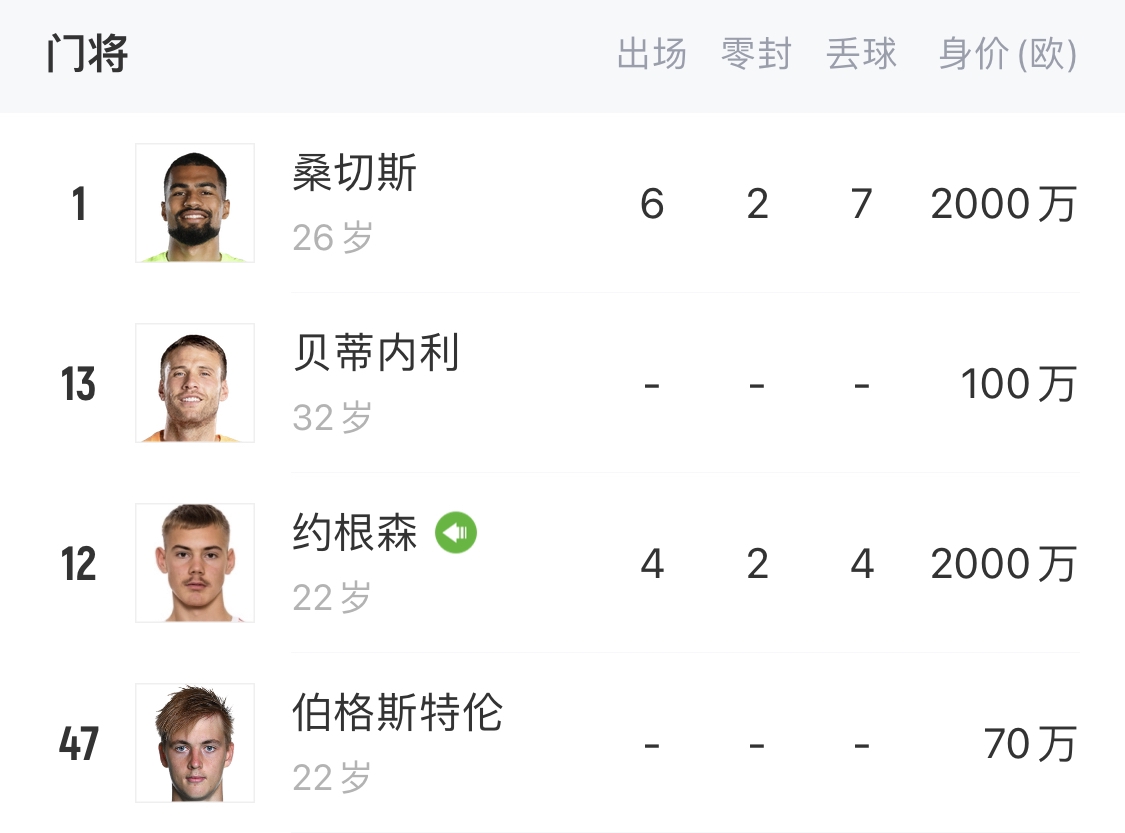Select player name 伯格斯特伦
The image size is (1125, 833).
click(397, 714)
